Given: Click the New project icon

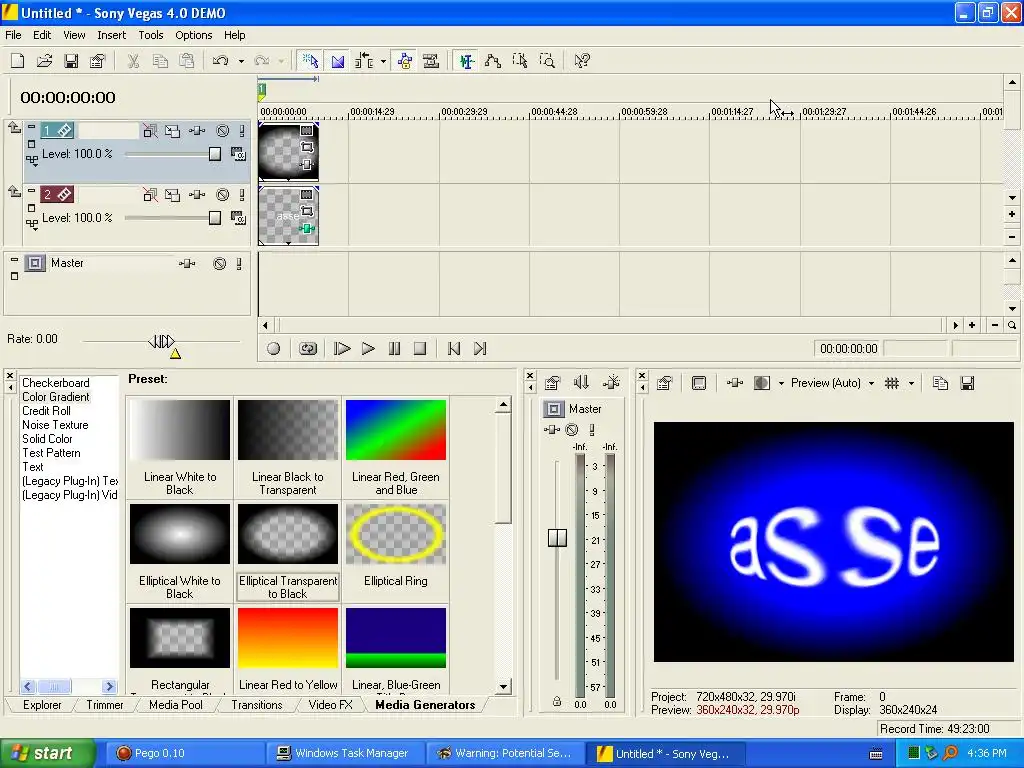Looking at the screenshot, I should point(18,61).
